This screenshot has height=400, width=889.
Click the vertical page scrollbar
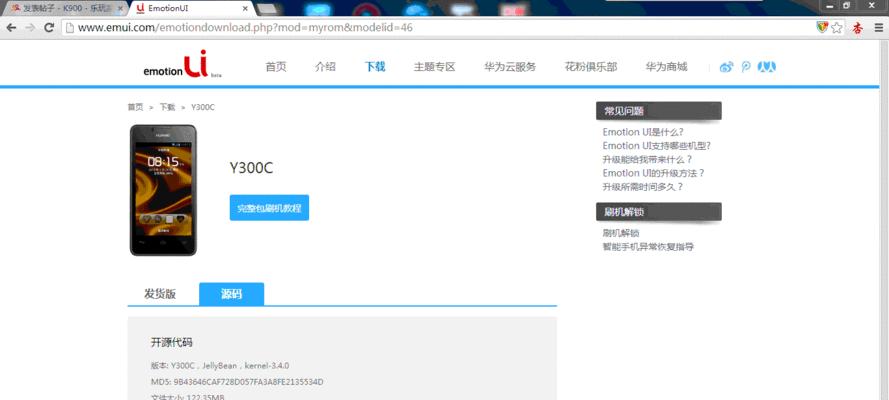click(884, 221)
